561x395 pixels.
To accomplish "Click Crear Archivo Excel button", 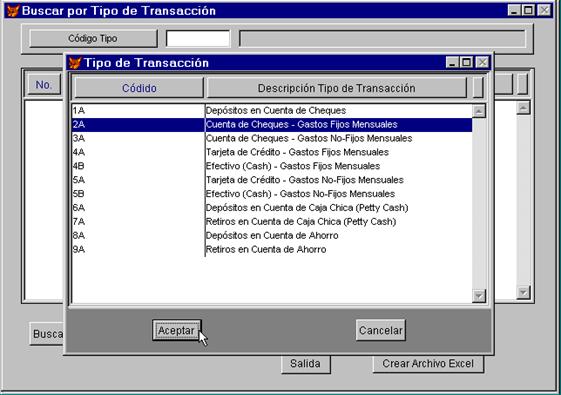I will coord(428,364).
